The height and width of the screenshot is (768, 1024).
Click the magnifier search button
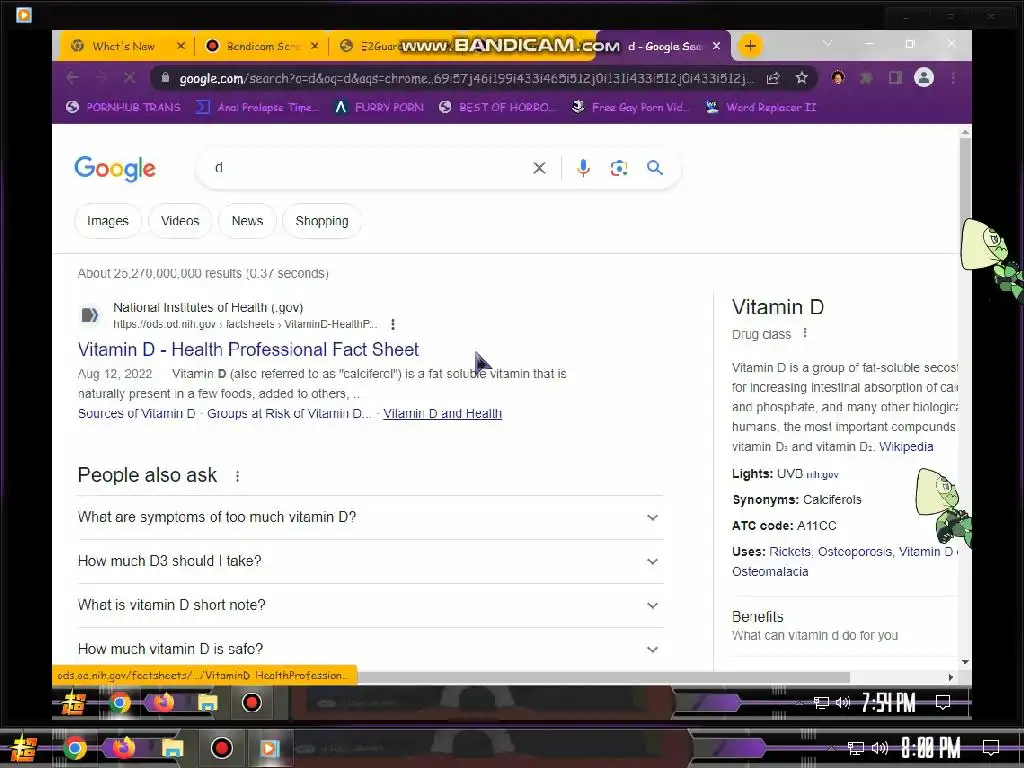[x=655, y=168]
